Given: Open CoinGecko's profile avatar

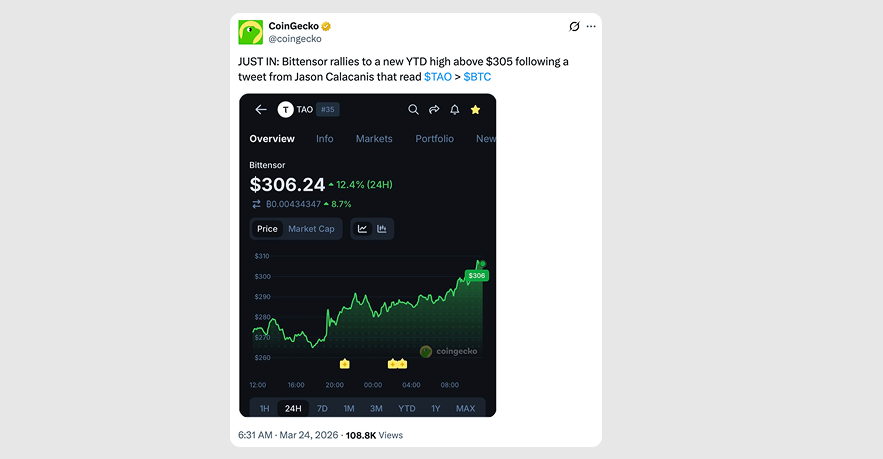Looking at the screenshot, I should (x=250, y=32).
